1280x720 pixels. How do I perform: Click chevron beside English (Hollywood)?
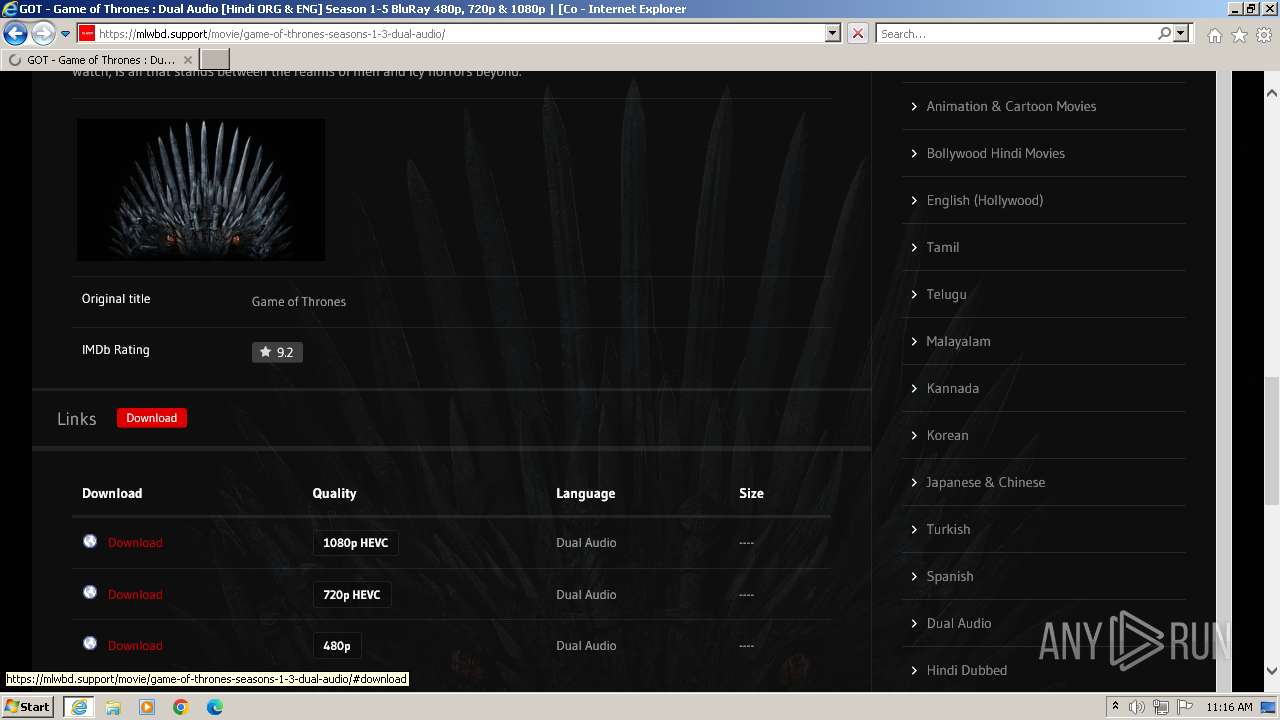914,200
